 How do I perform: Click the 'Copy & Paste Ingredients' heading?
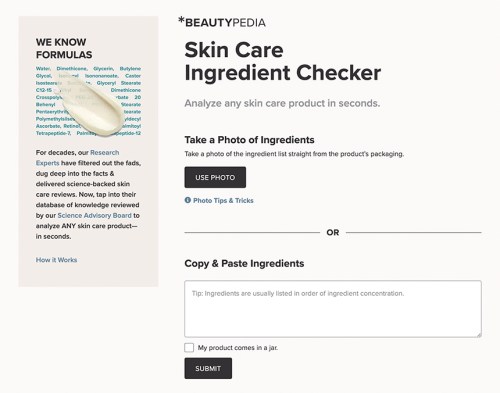point(244,263)
